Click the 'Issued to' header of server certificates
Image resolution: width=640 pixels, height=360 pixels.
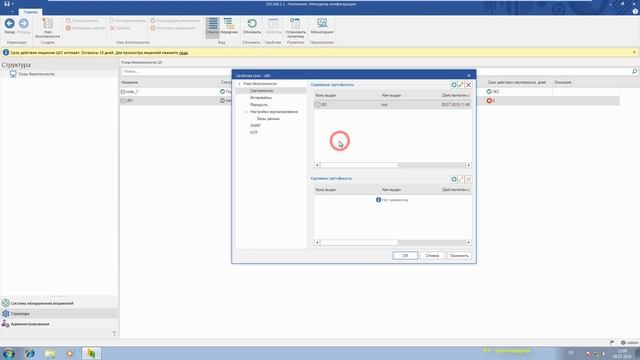point(325,96)
